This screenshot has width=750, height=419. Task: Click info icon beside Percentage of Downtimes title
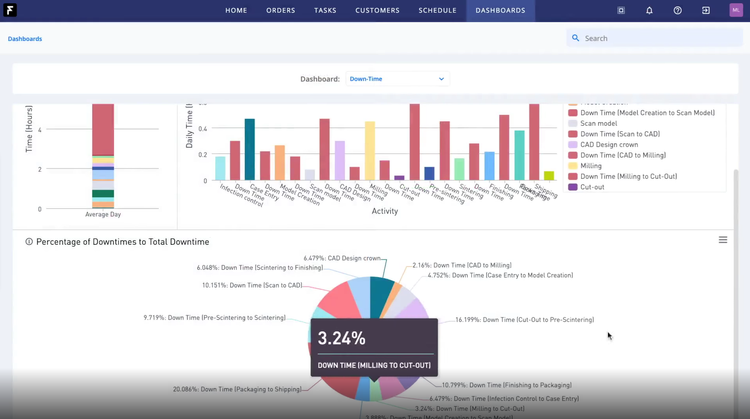tap(29, 242)
